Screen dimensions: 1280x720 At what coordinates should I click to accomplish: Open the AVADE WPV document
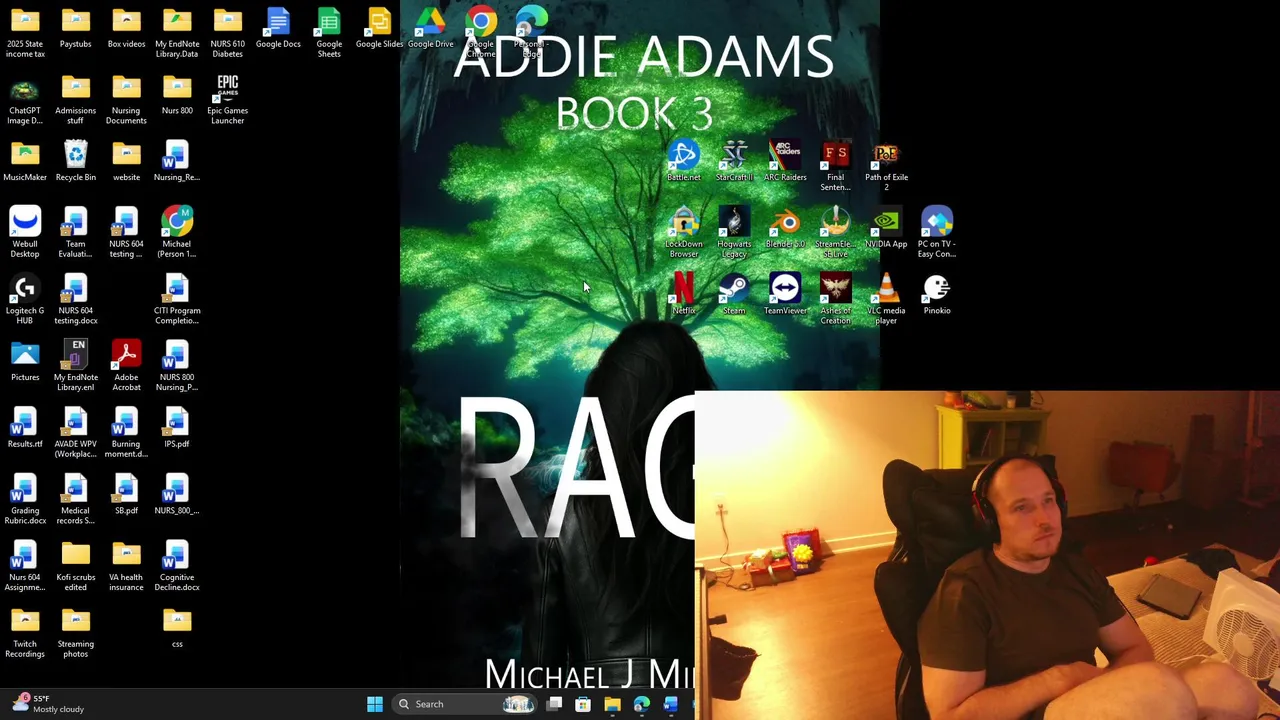pos(76,432)
